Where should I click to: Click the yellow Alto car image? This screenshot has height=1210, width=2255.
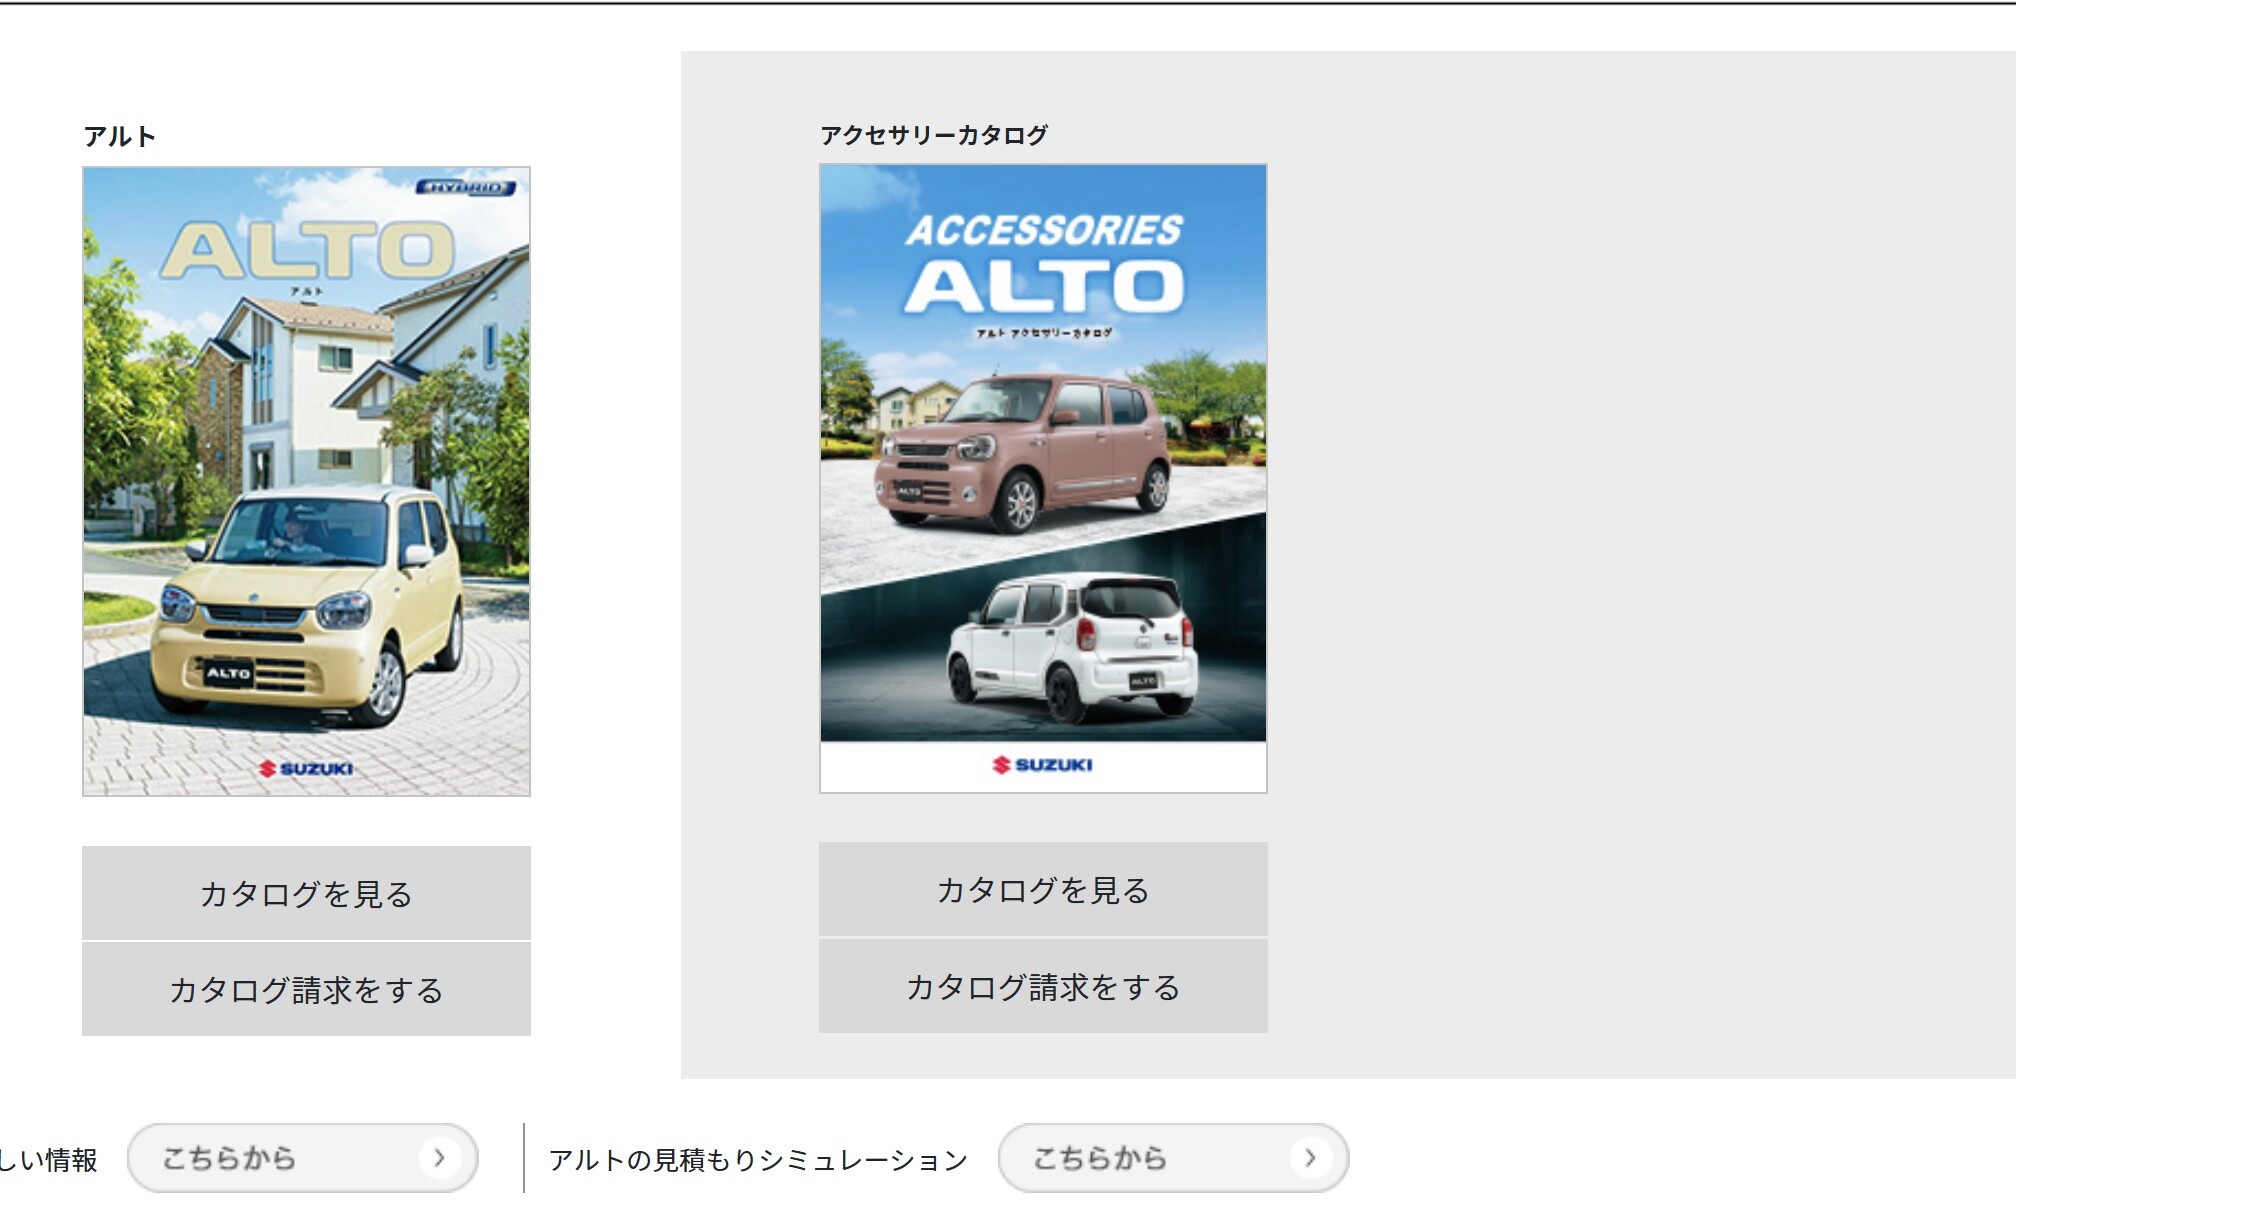[x=306, y=600]
